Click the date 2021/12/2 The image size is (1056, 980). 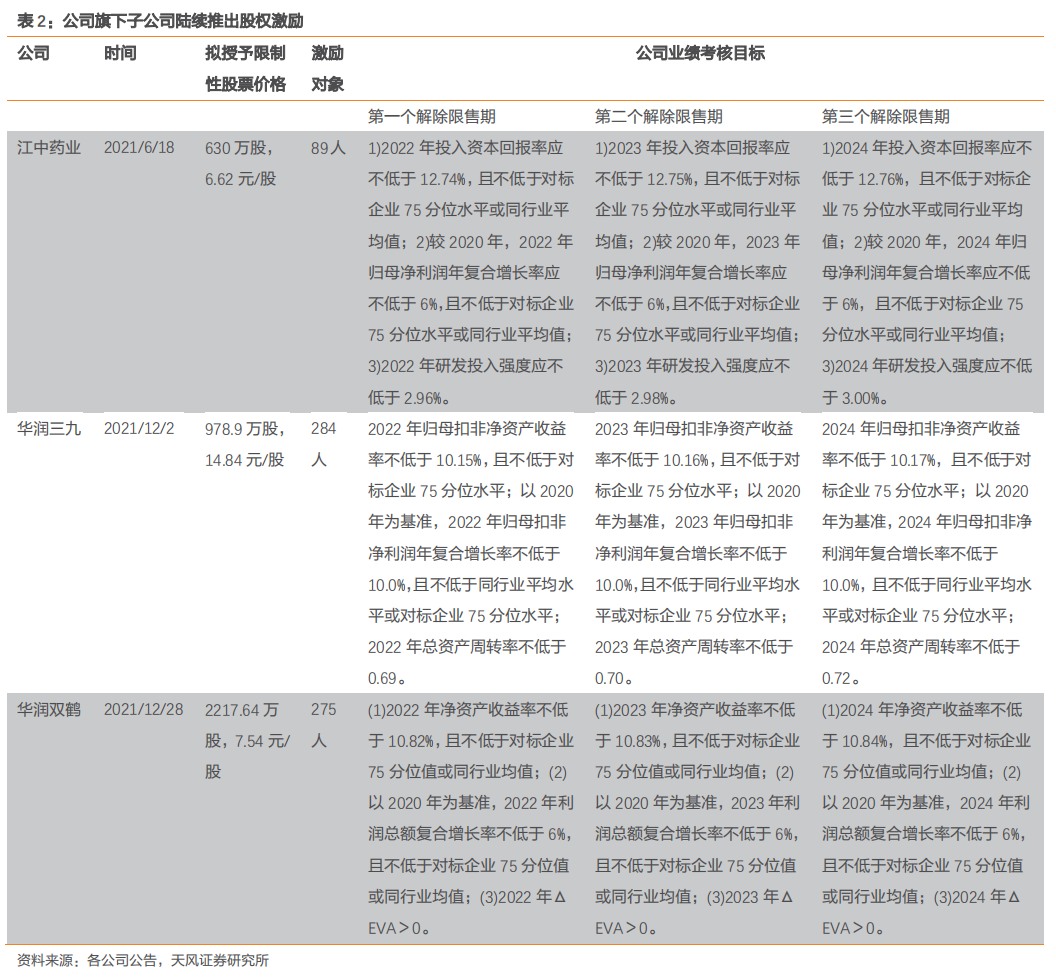pyautogui.click(x=139, y=428)
